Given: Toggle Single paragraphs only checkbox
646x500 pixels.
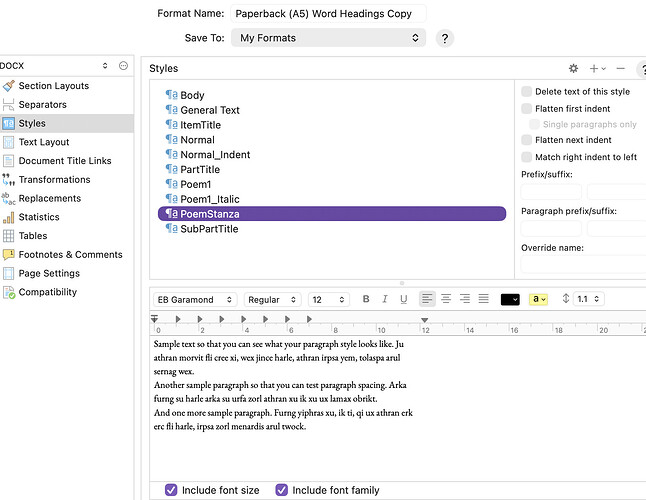Looking at the screenshot, I should coord(534,124).
